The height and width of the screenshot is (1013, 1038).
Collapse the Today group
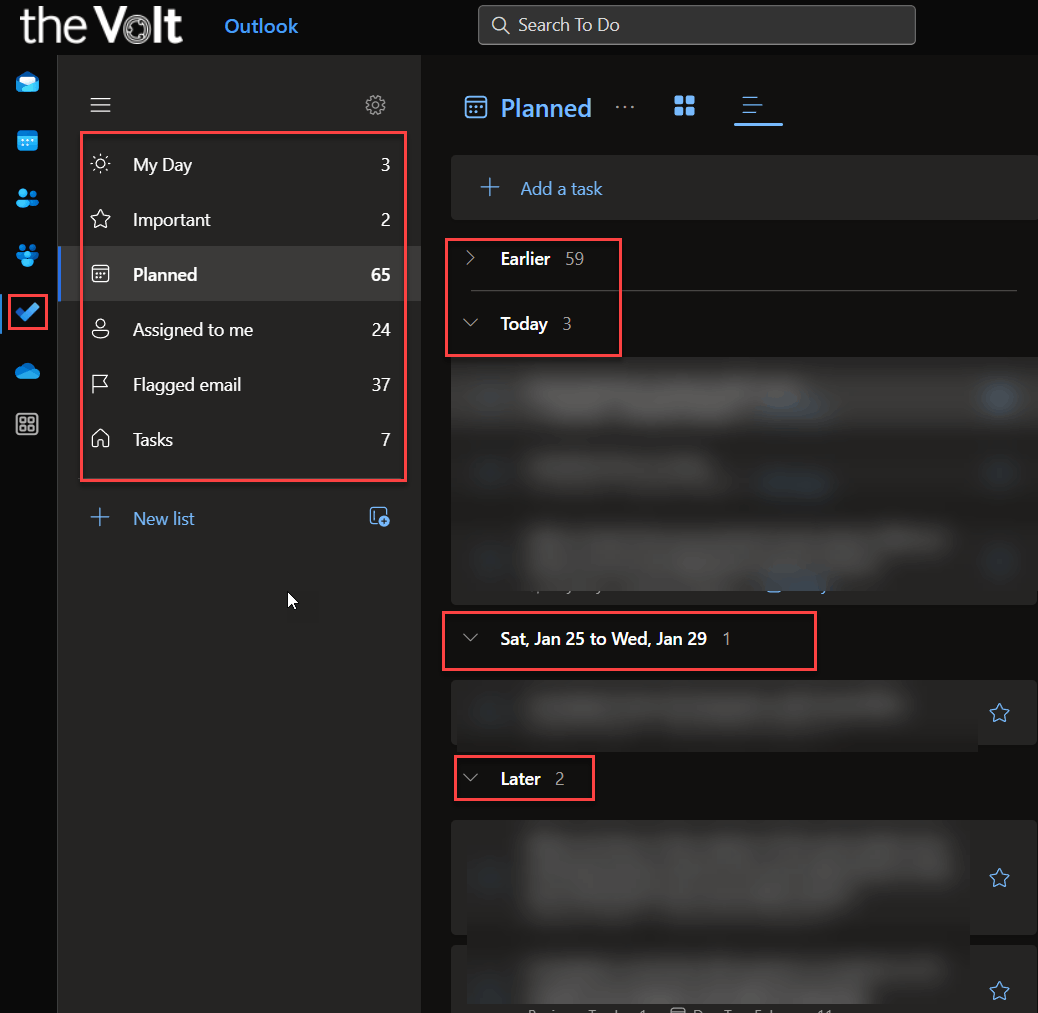pos(471,323)
